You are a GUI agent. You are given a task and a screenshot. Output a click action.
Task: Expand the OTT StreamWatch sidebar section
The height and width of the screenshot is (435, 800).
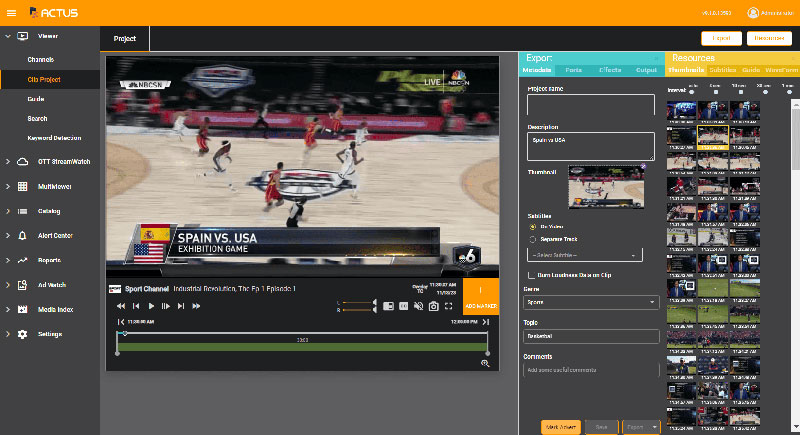9,161
